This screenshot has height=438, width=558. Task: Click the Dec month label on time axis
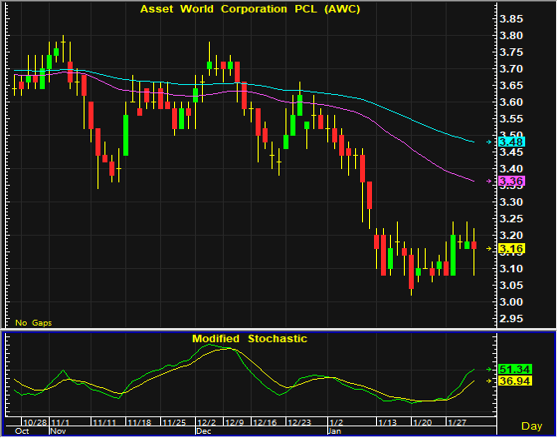204,431
